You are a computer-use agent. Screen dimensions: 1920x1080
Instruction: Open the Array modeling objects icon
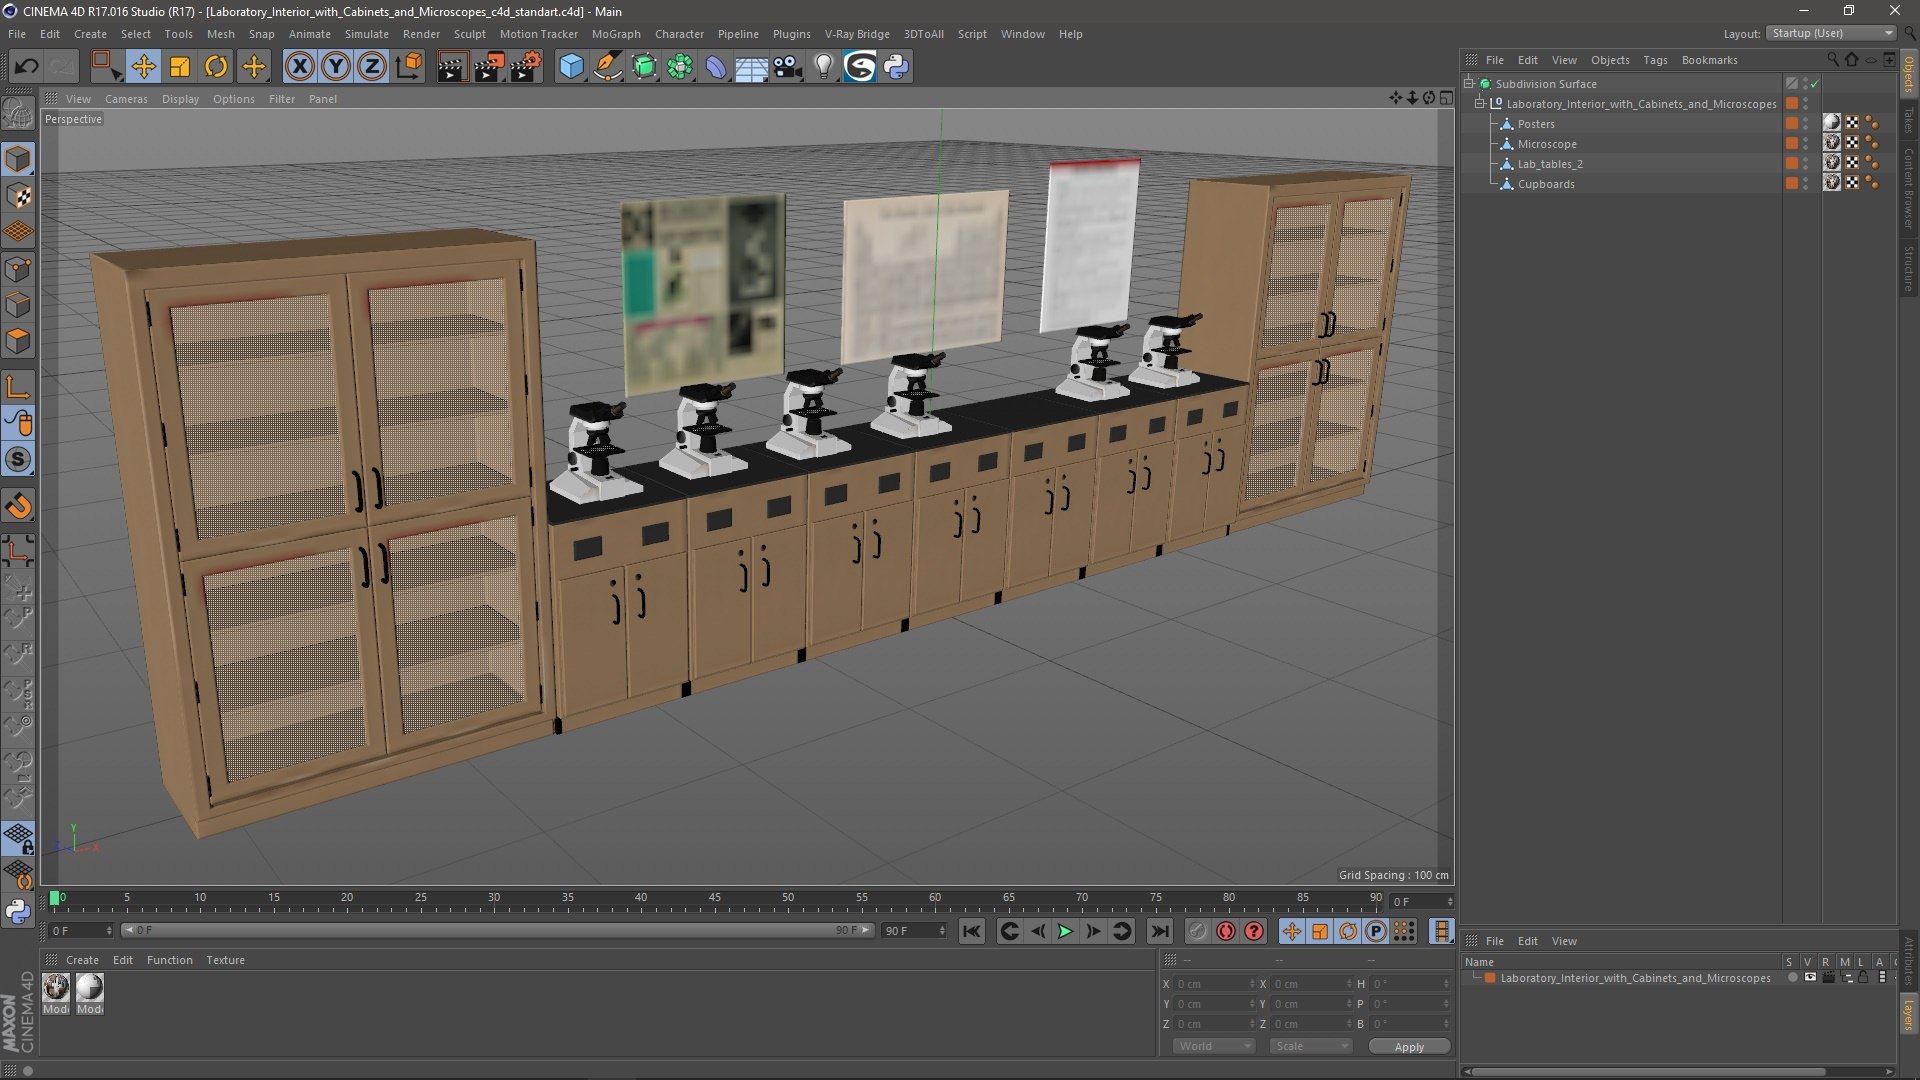[680, 67]
